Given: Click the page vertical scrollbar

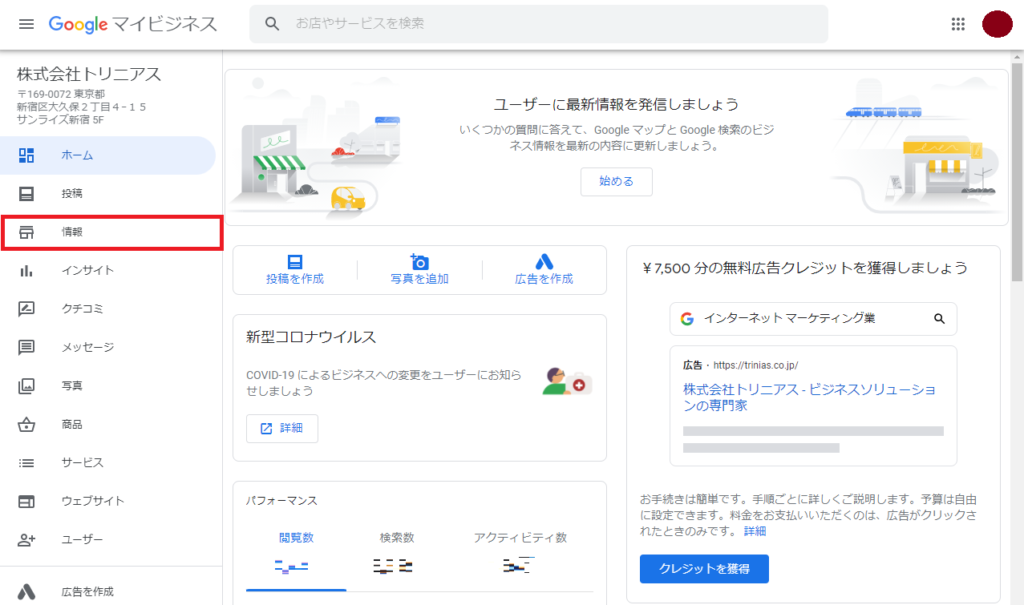Looking at the screenshot, I should (x=1017, y=171).
